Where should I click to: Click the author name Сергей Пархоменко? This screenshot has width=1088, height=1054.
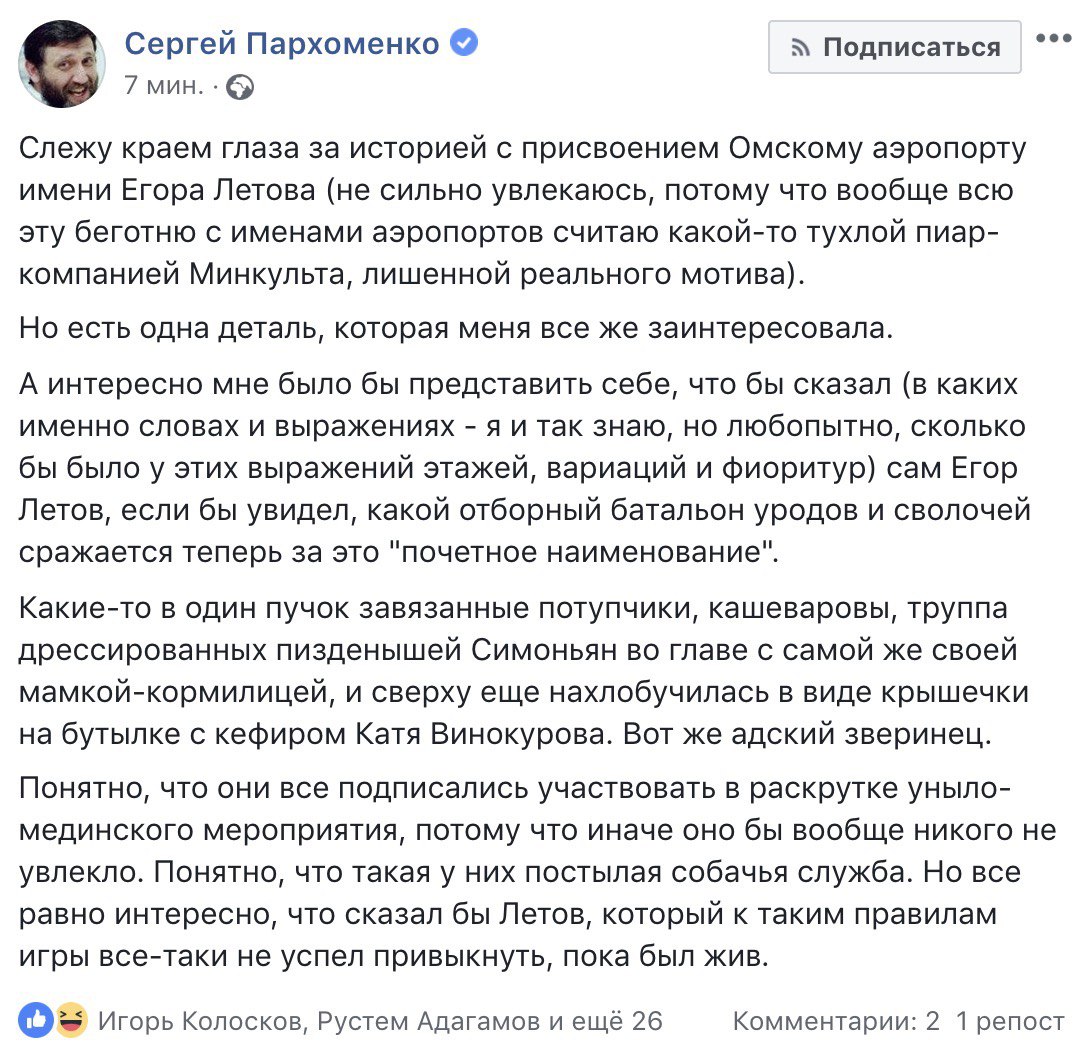[282, 44]
